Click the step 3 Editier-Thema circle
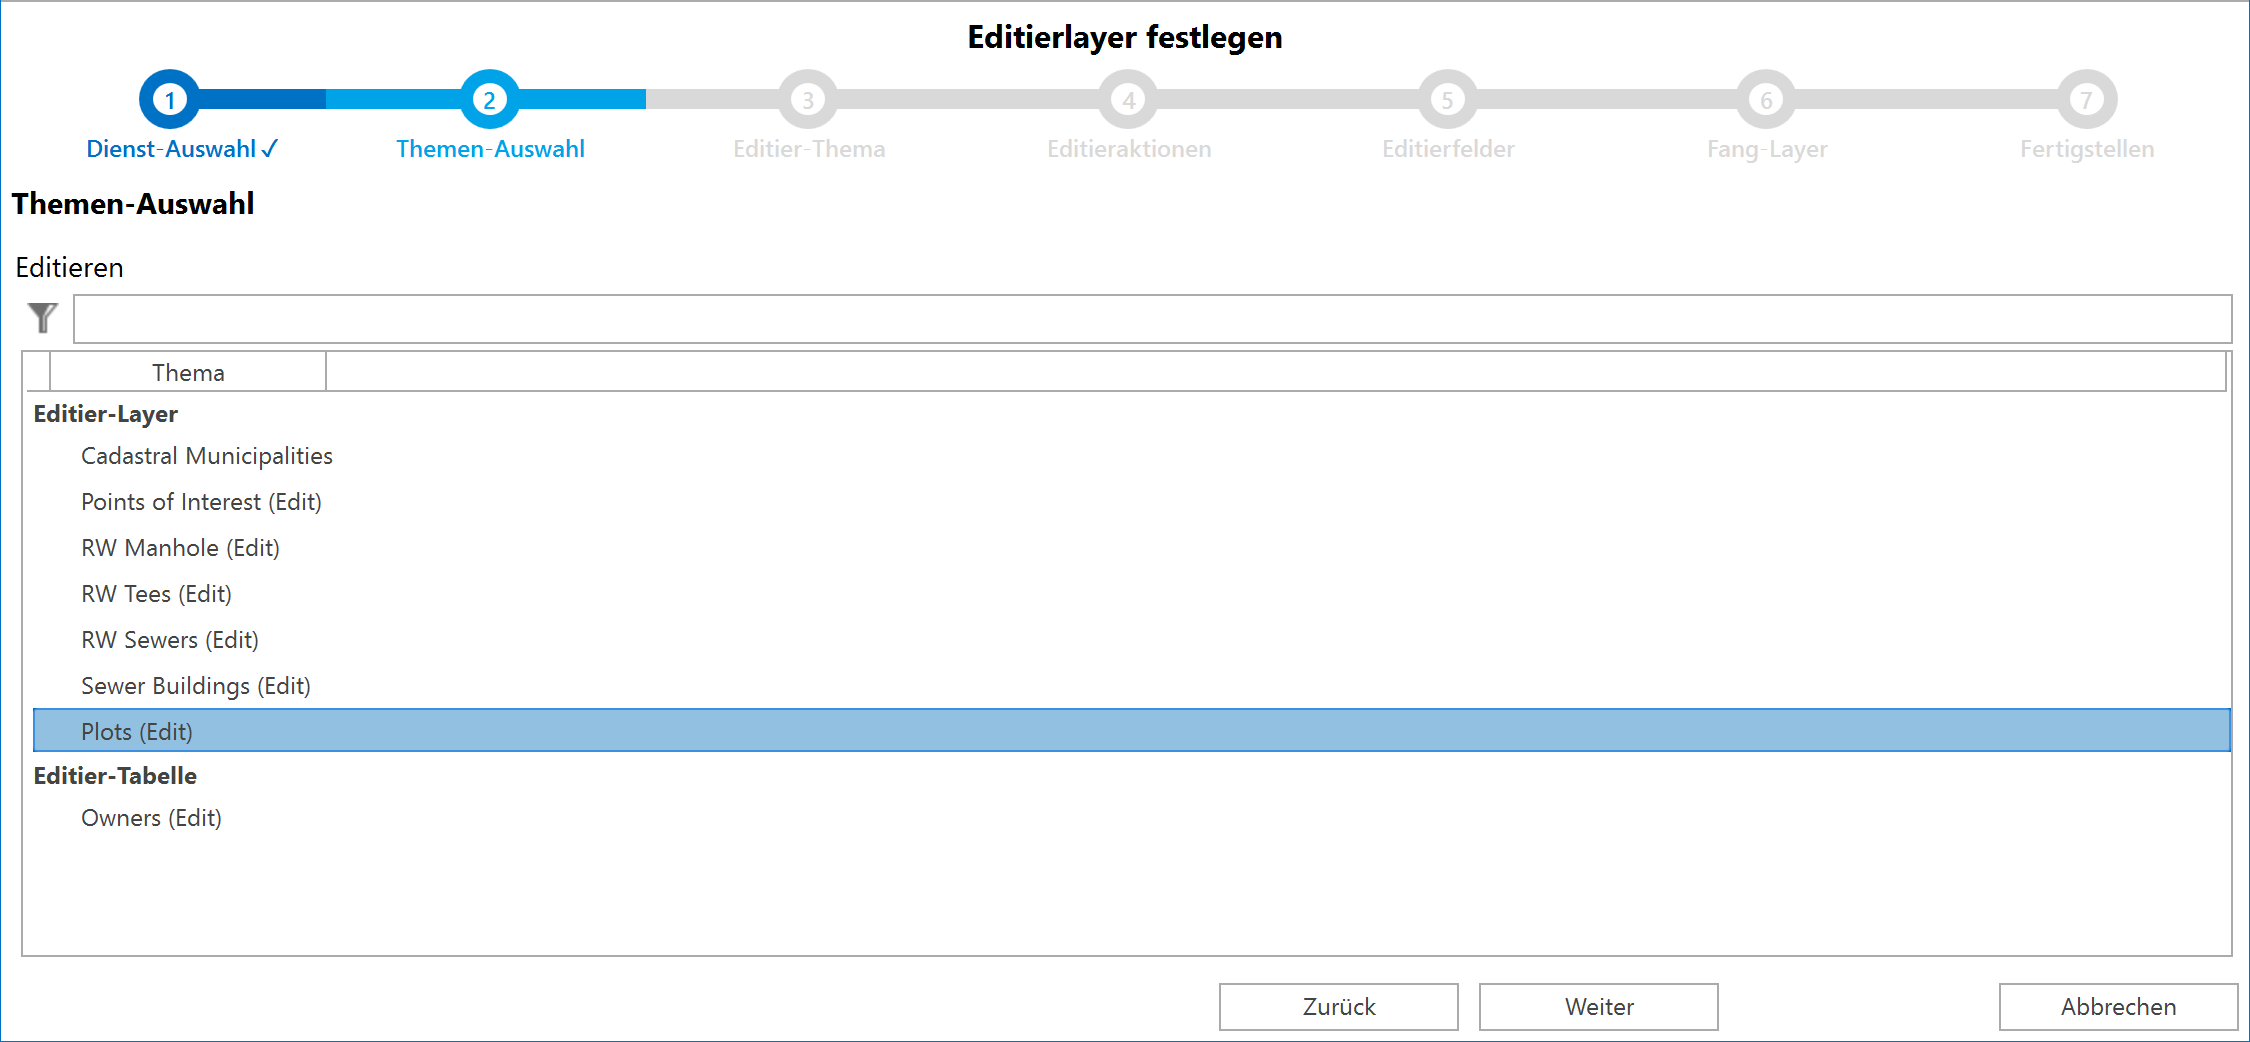Image resolution: width=2250 pixels, height=1042 pixels. coord(808,99)
